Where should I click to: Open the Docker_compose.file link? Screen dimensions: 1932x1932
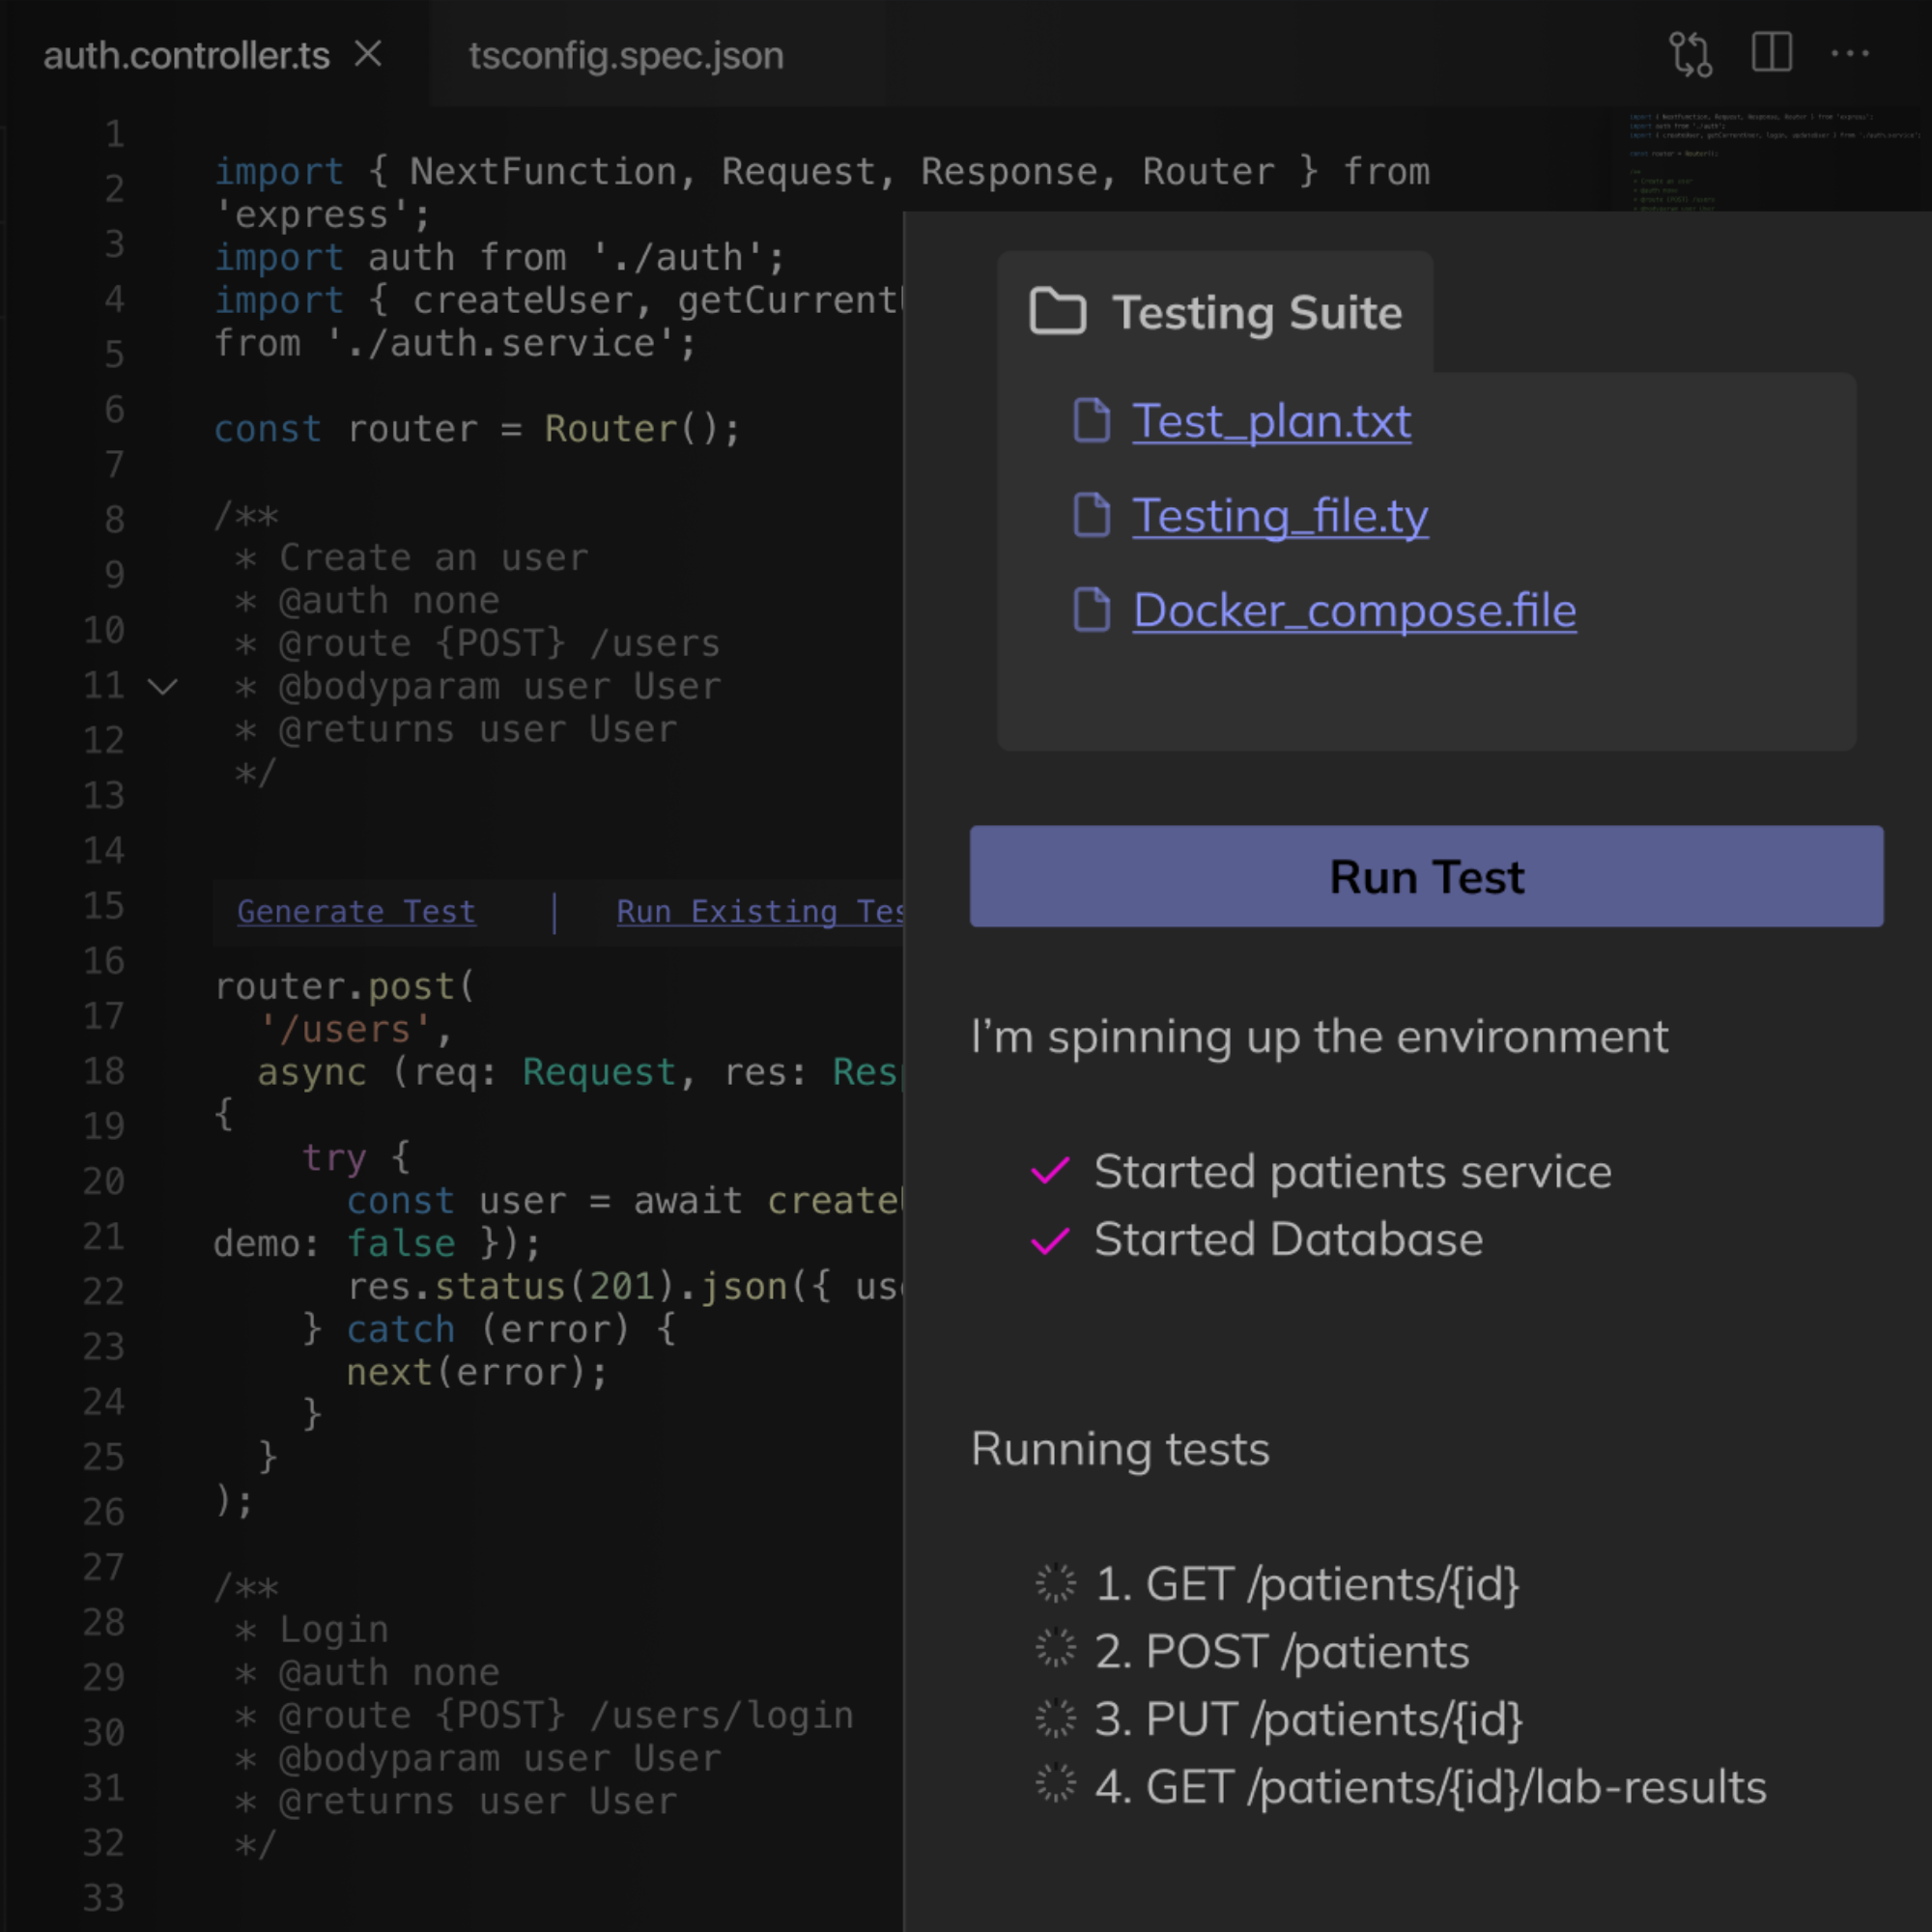(x=1354, y=610)
